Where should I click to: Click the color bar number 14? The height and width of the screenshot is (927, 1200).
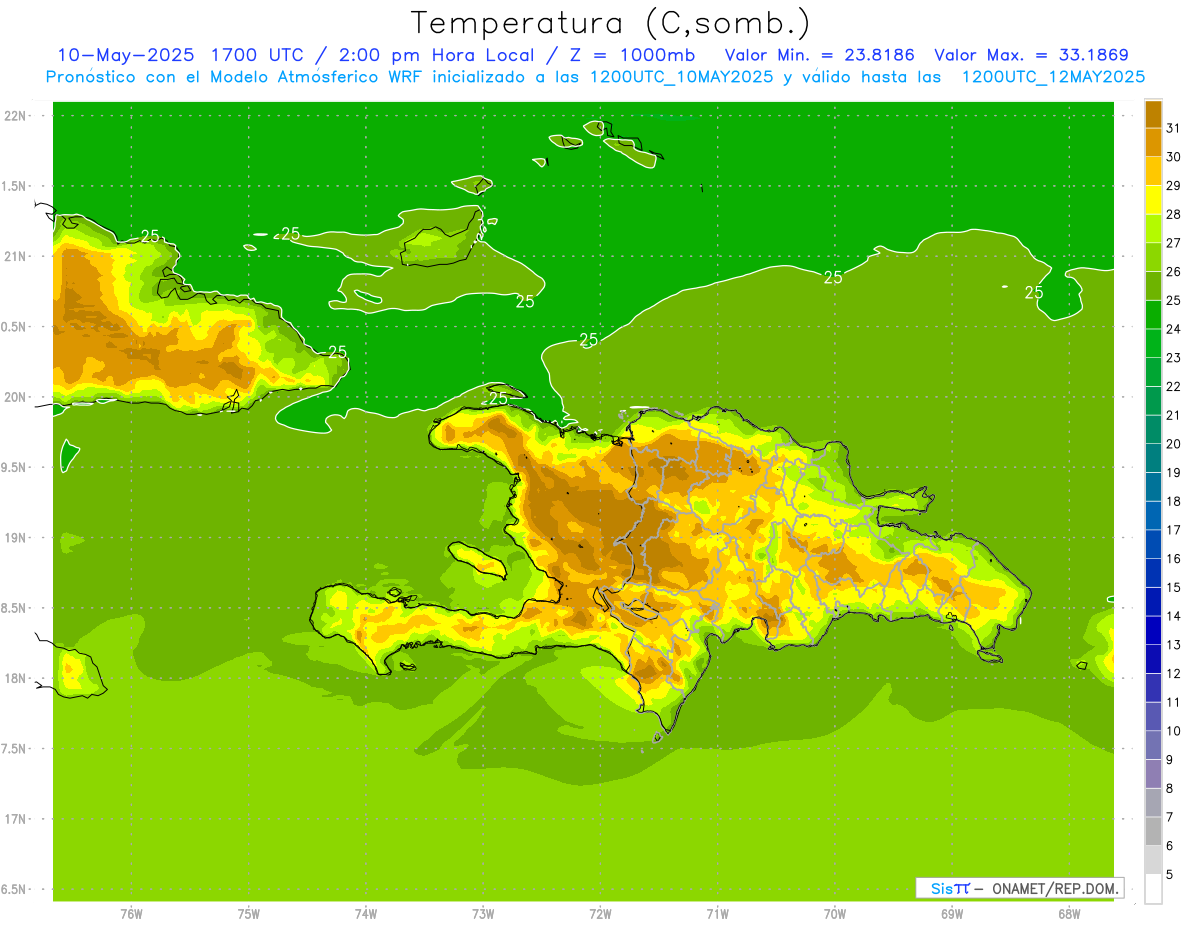coord(1173,616)
